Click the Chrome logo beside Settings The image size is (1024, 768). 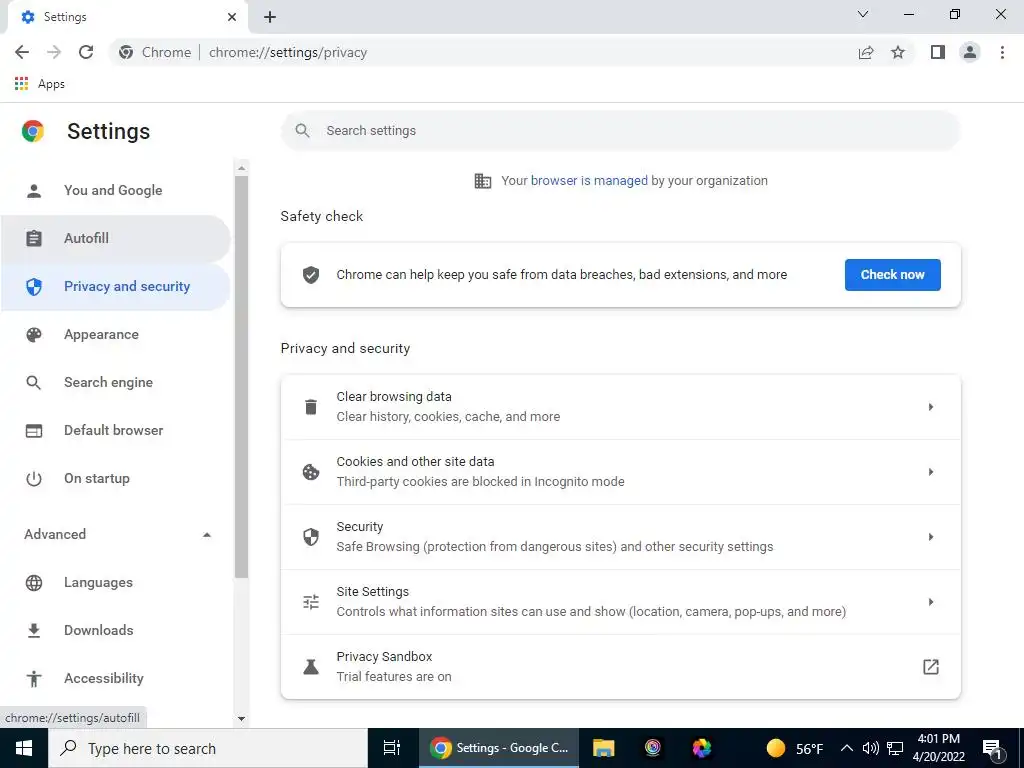[x=33, y=131]
